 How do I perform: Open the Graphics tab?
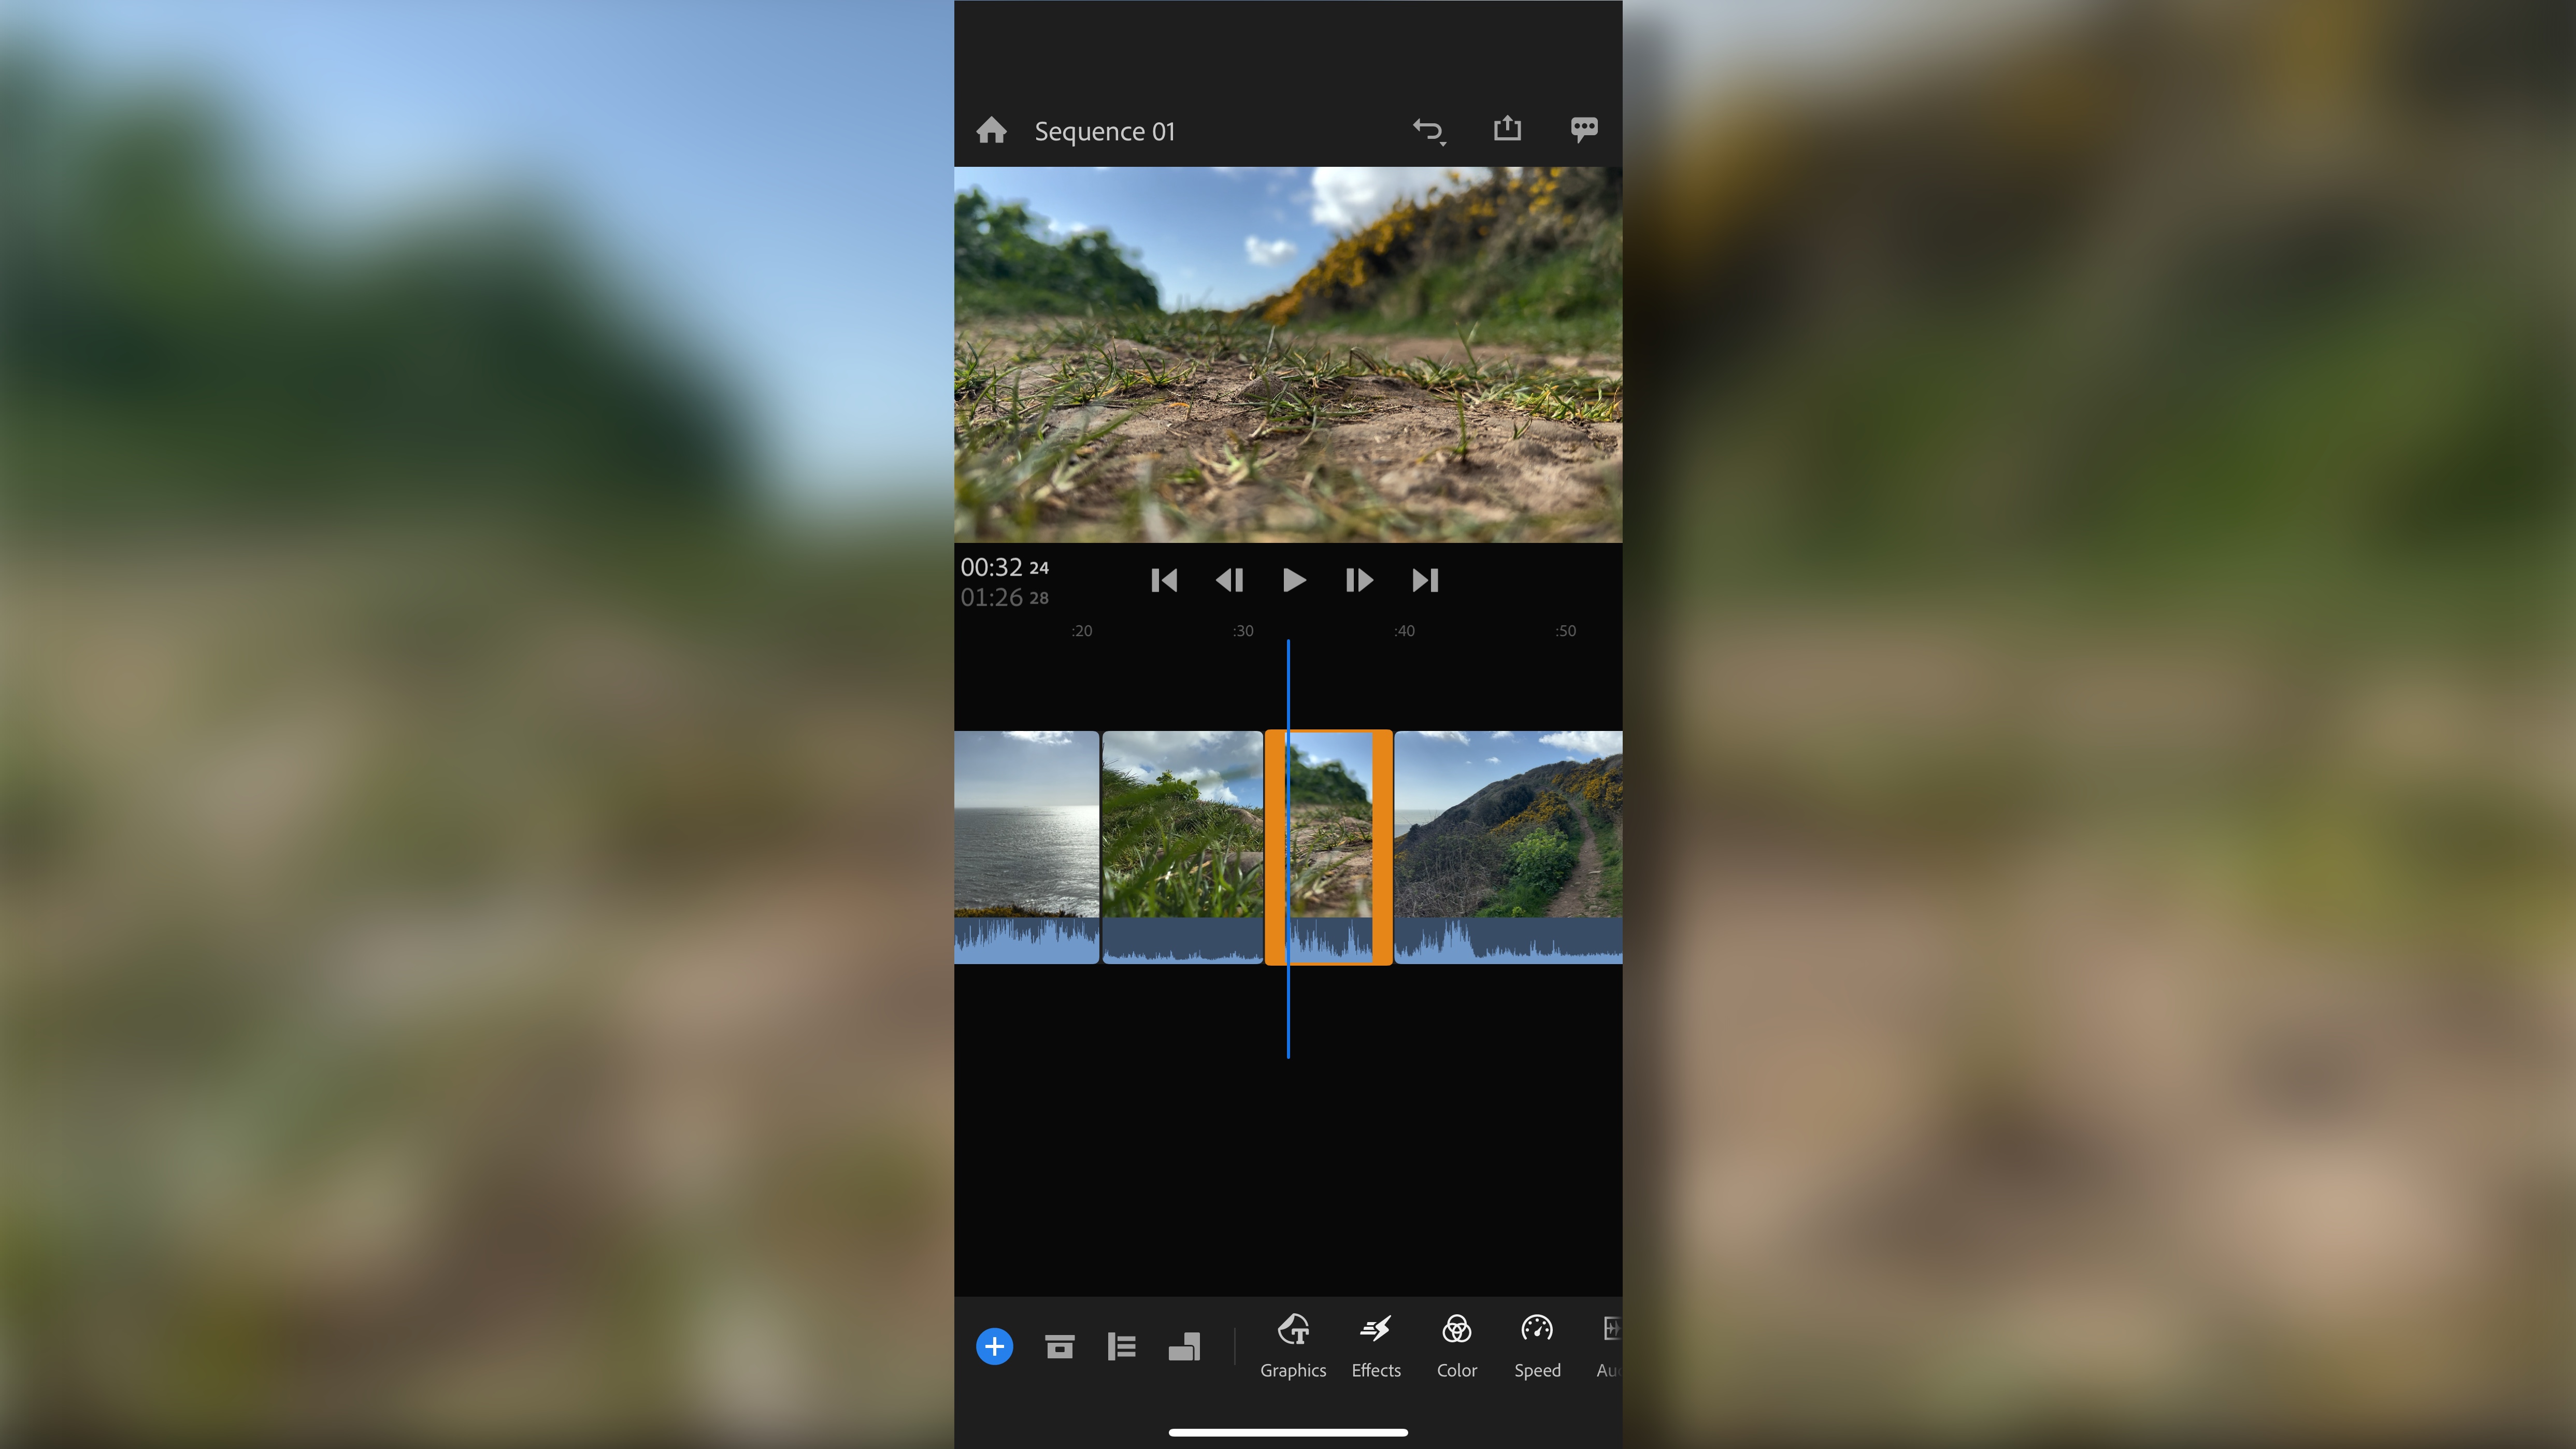pyautogui.click(x=1293, y=1347)
